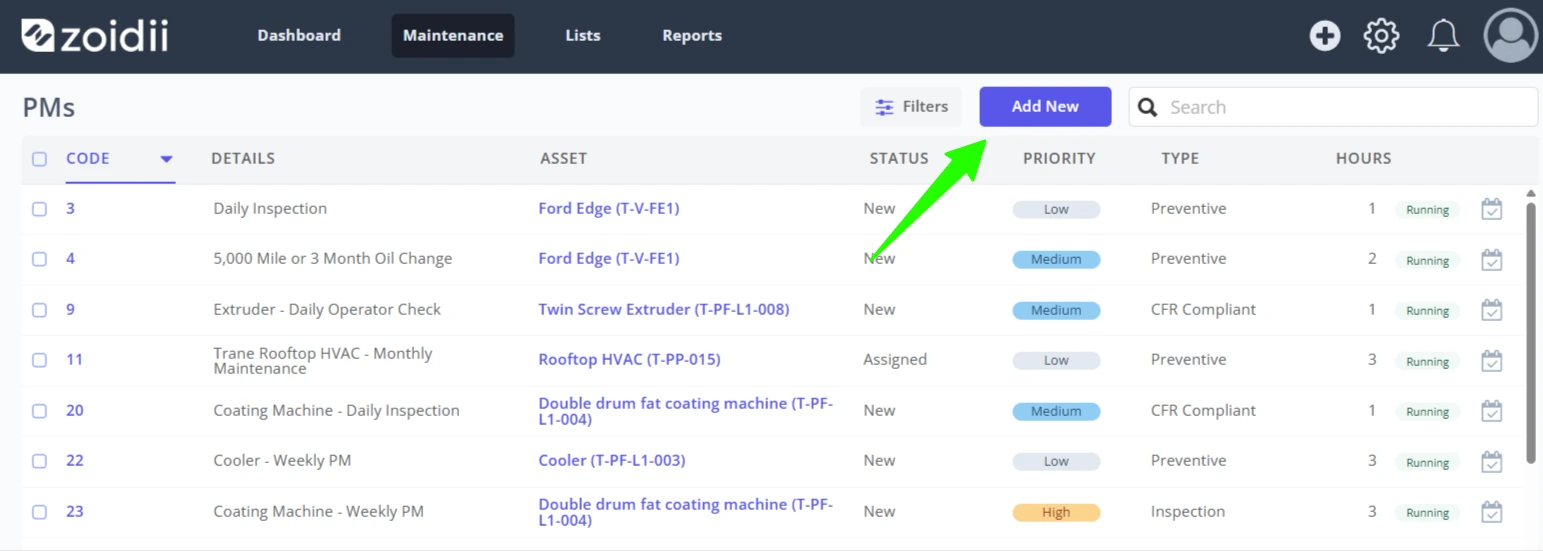Click the High priority badge in row 23
The height and width of the screenshot is (551, 1543).
[1056, 513]
